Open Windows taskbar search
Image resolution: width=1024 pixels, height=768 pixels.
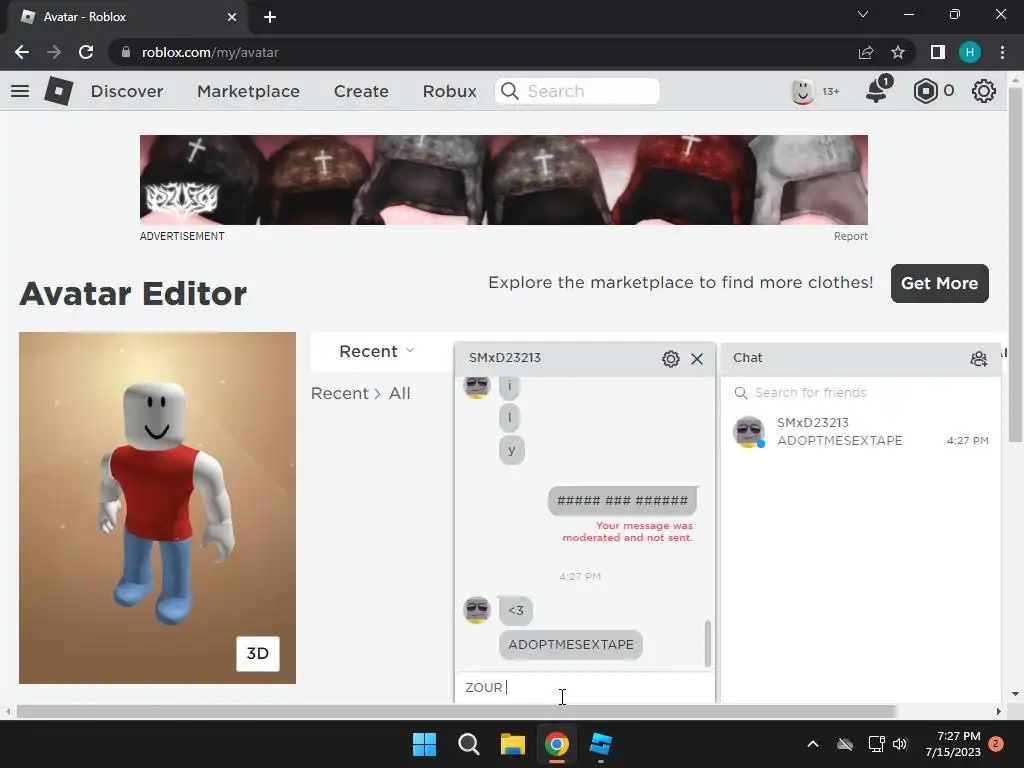469,744
